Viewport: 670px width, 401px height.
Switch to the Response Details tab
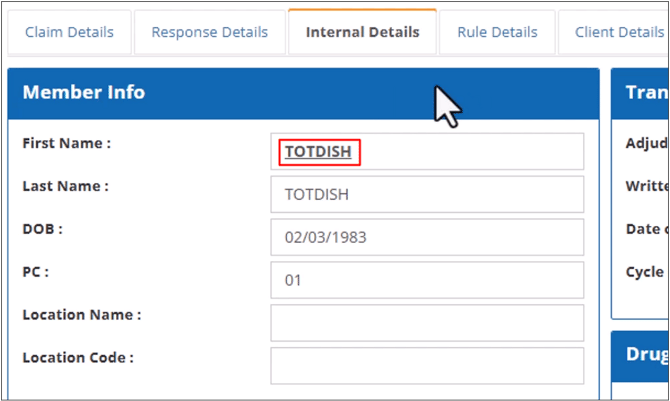pyautogui.click(x=209, y=32)
